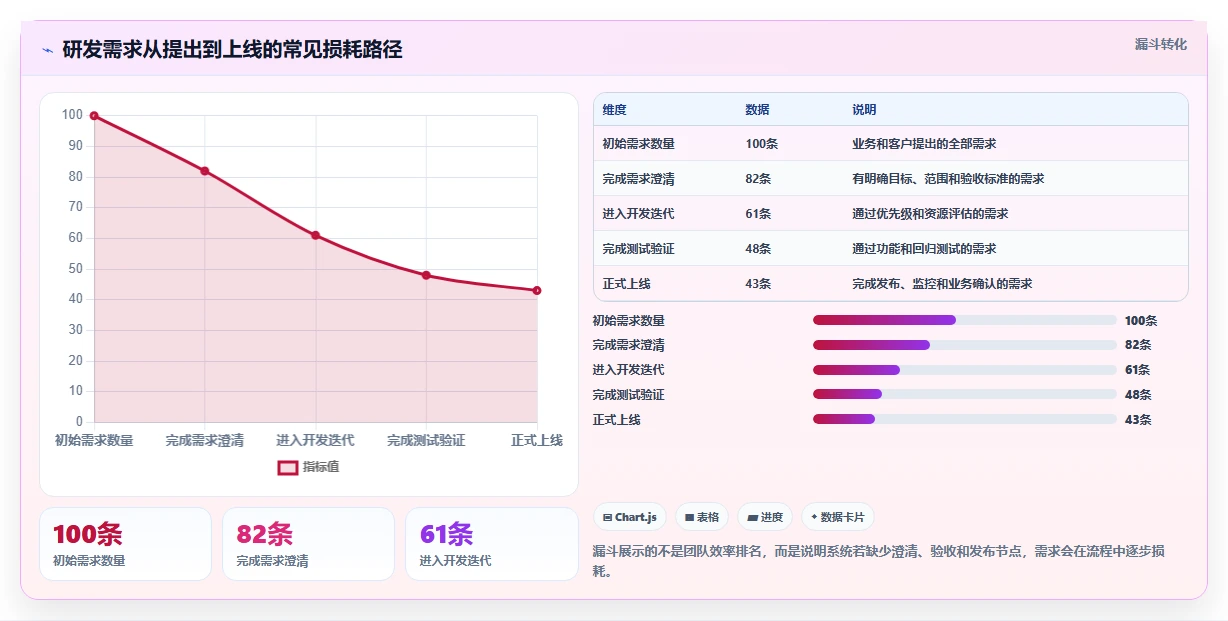Click the 进入开发迭代 progress bar
This screenshot has height=621, width=1228.
965,370
